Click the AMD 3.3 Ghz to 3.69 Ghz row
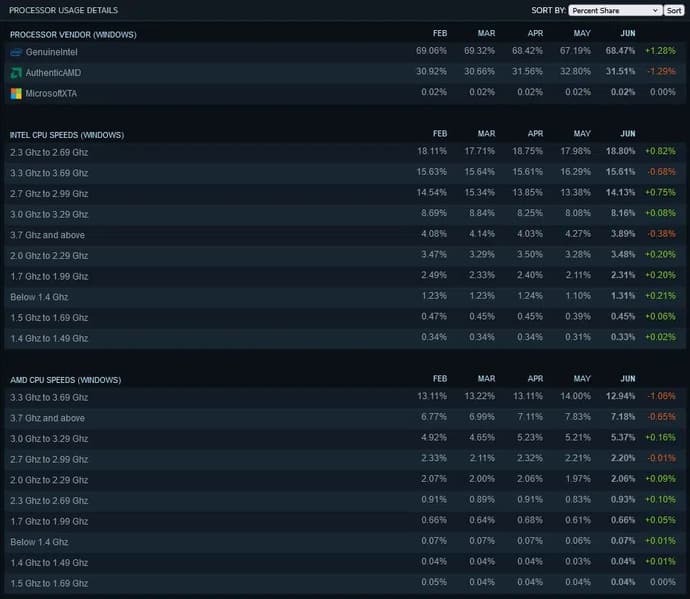 pos(49,398)
